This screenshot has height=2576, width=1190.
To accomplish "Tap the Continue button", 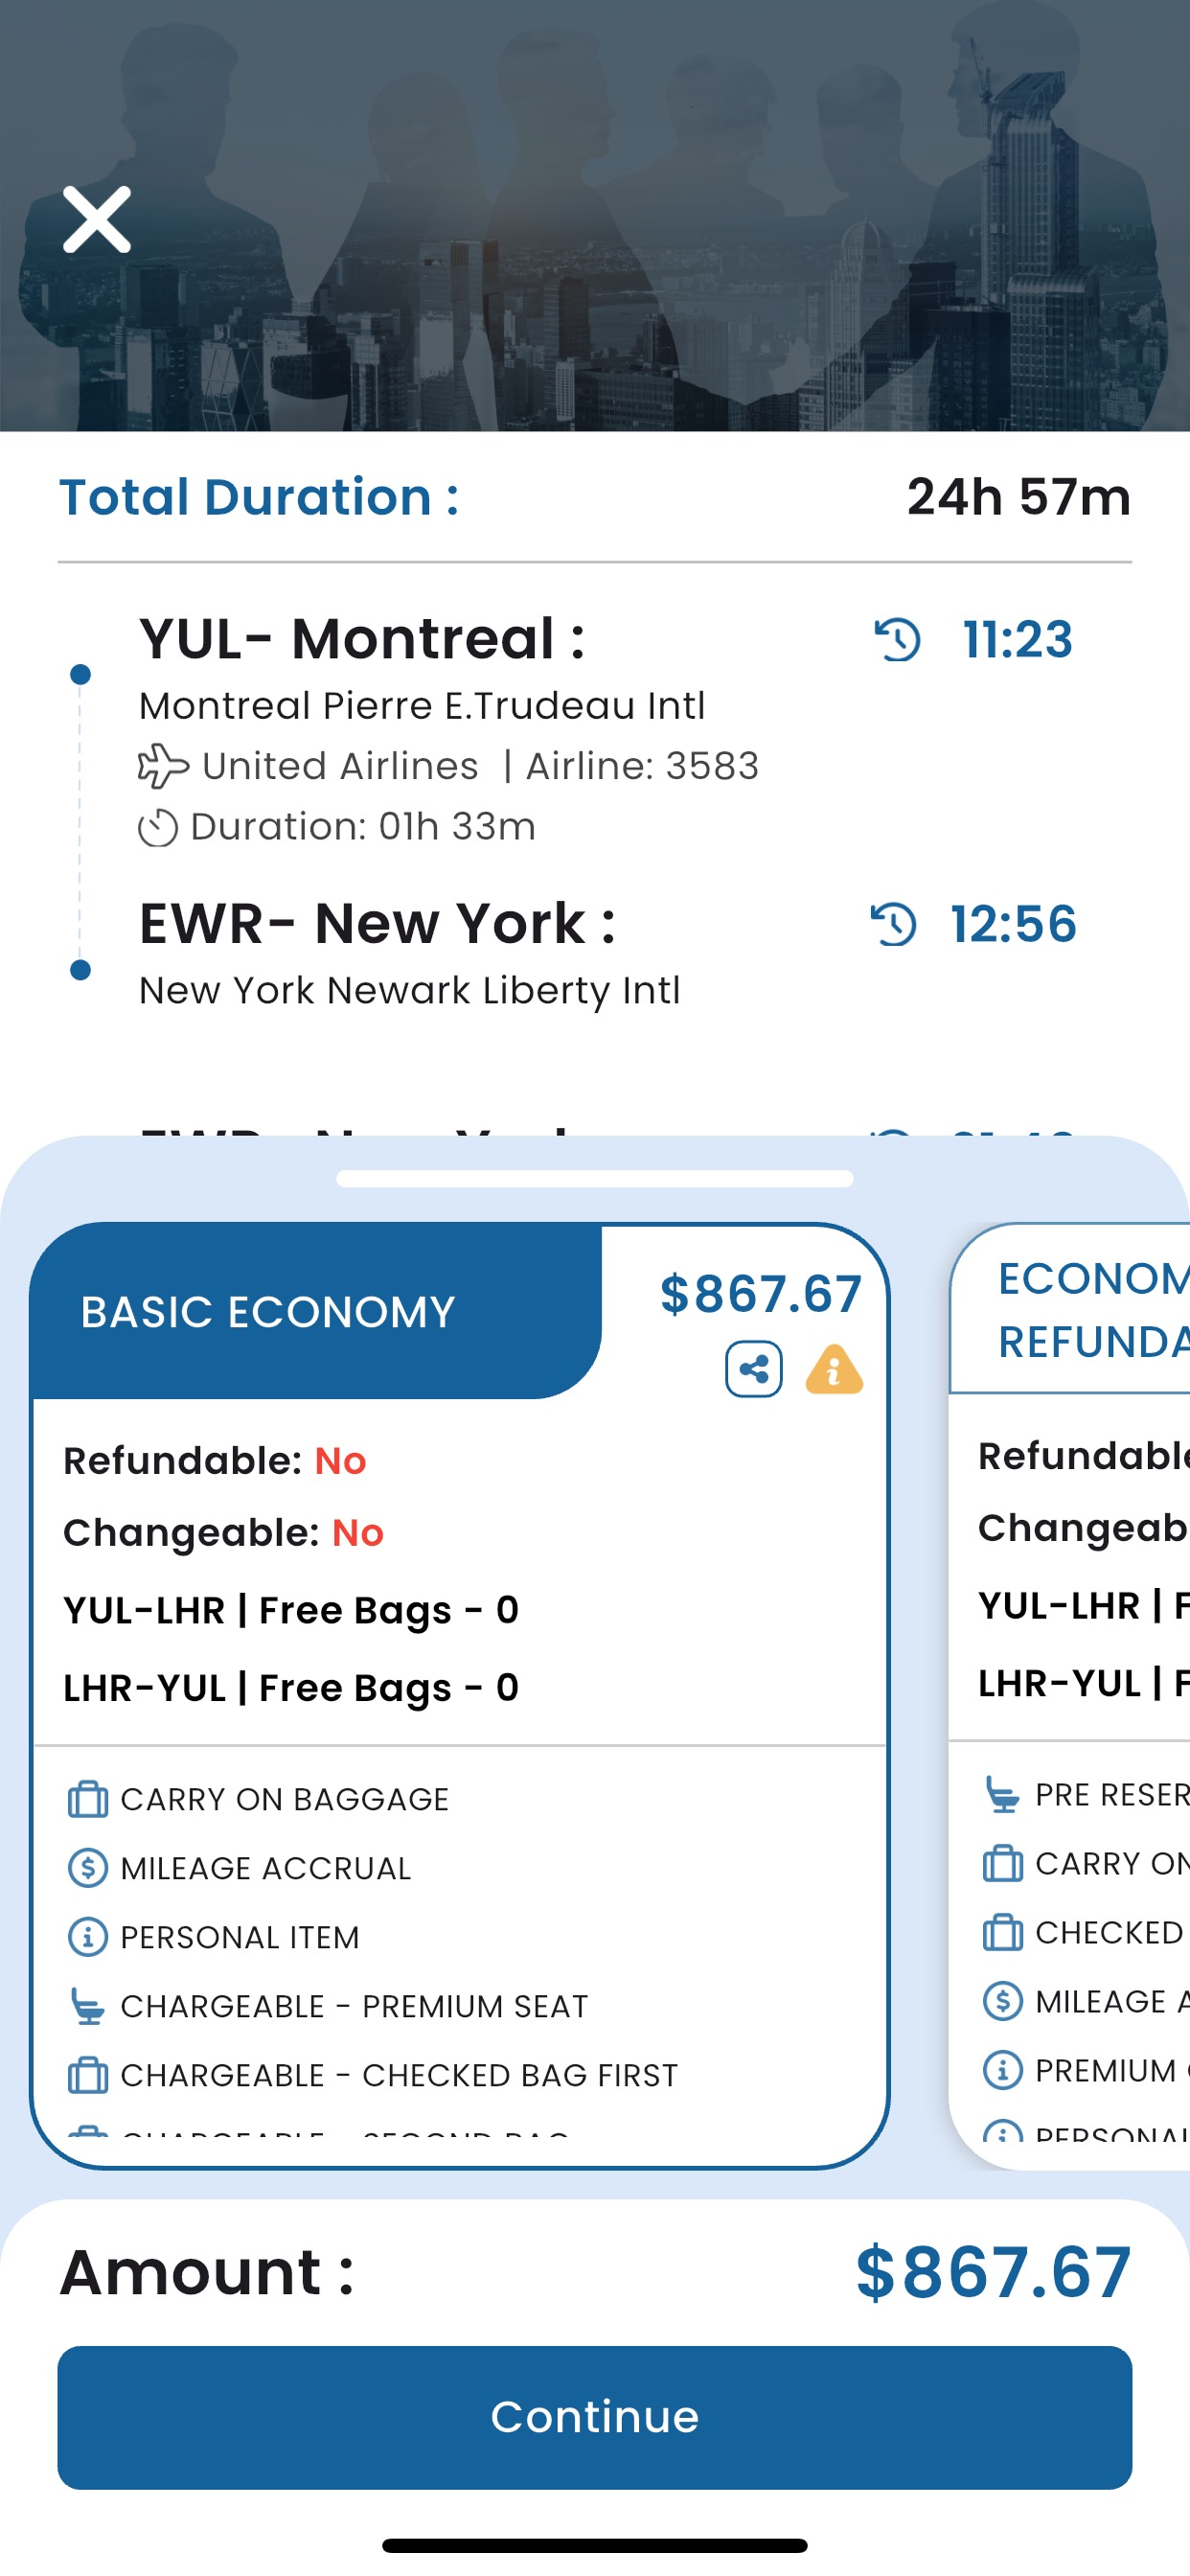I will tap(595, 2417).
